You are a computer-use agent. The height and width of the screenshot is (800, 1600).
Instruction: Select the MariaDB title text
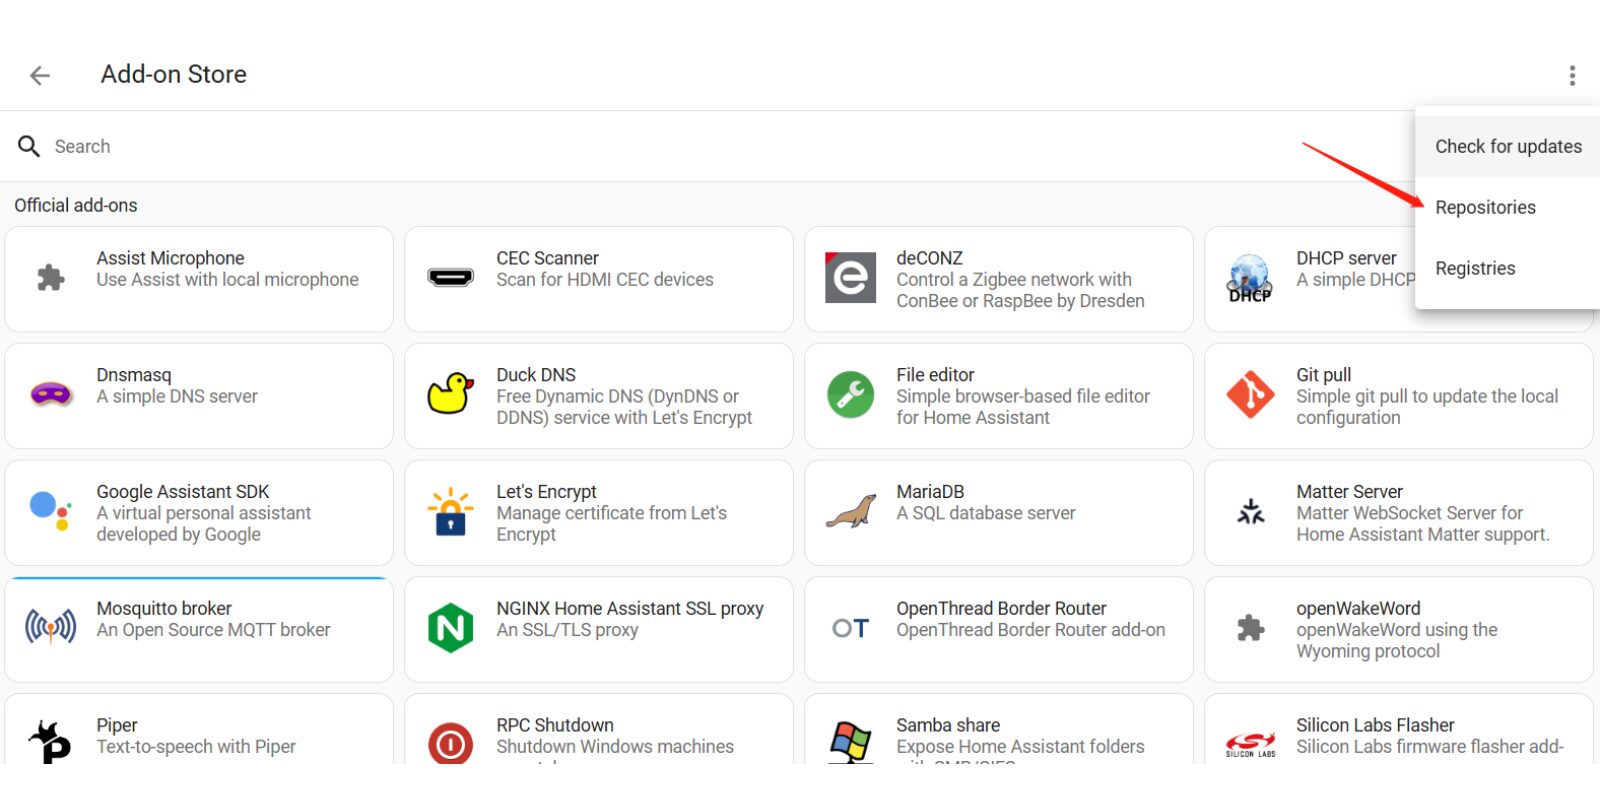coord(930,492)
